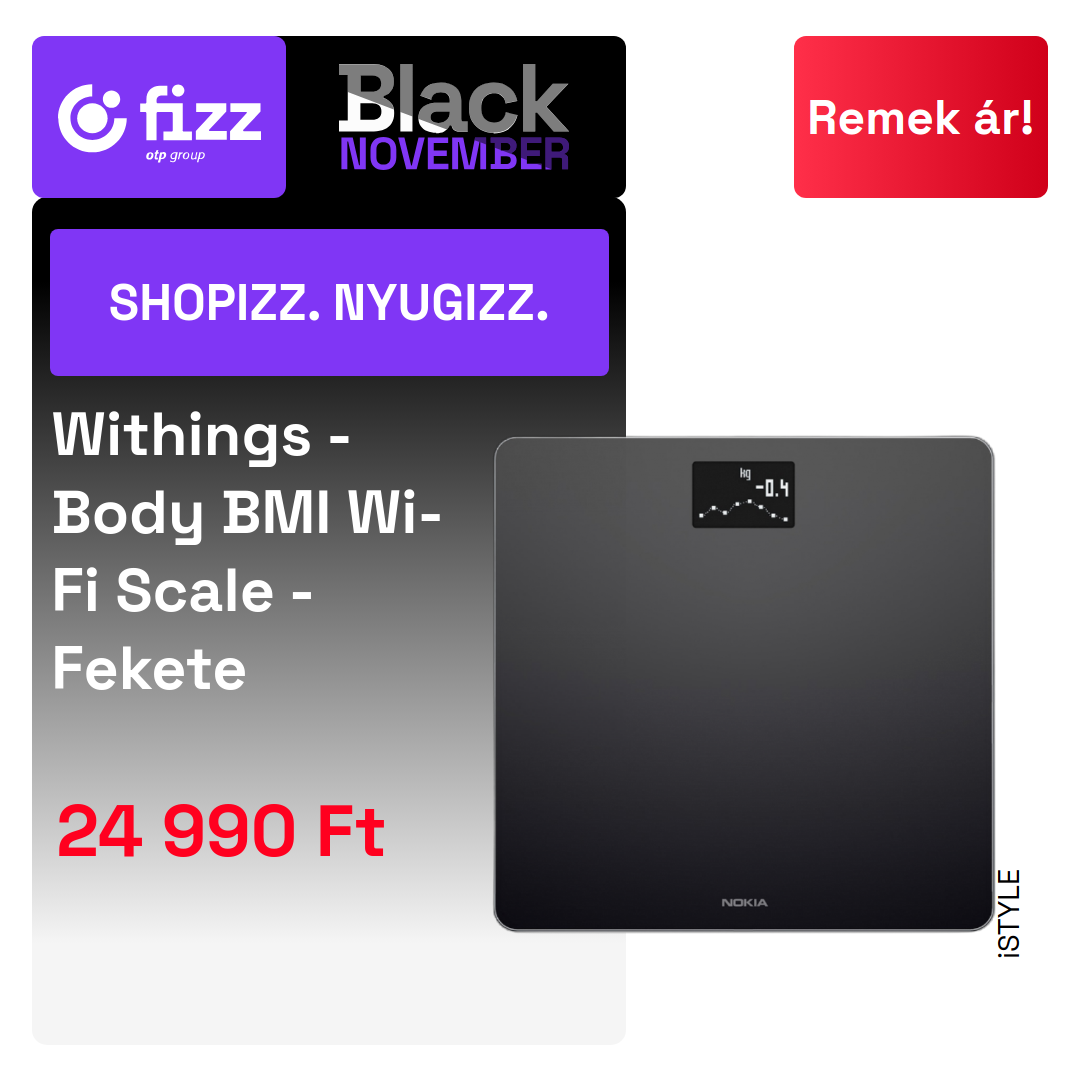Click the black scale product image
Image resolution: width=1080 pixels, height=1080 pixels.
(744, 683)
